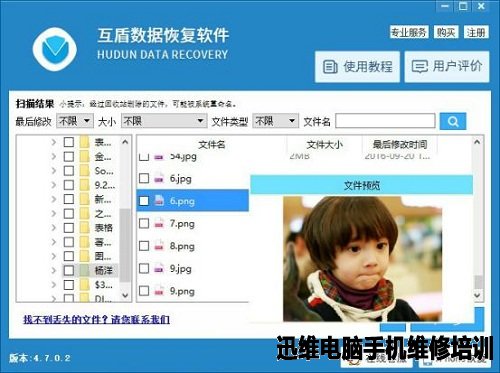Open the 使用教程 tutorial button
The height and width of the screenshot is (373, 500).
point(357,67)
